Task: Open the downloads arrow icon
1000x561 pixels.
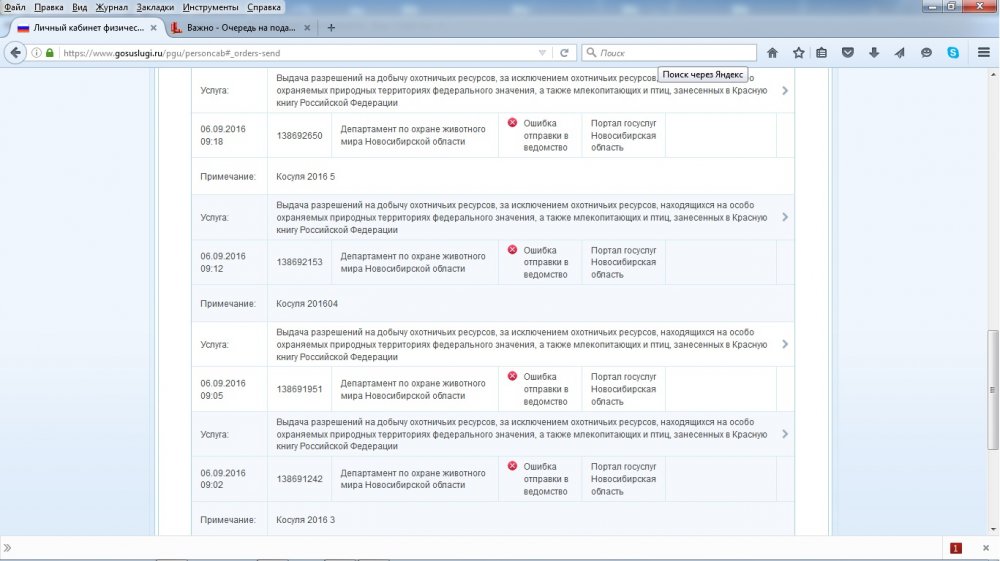Action: pos(873,53)
